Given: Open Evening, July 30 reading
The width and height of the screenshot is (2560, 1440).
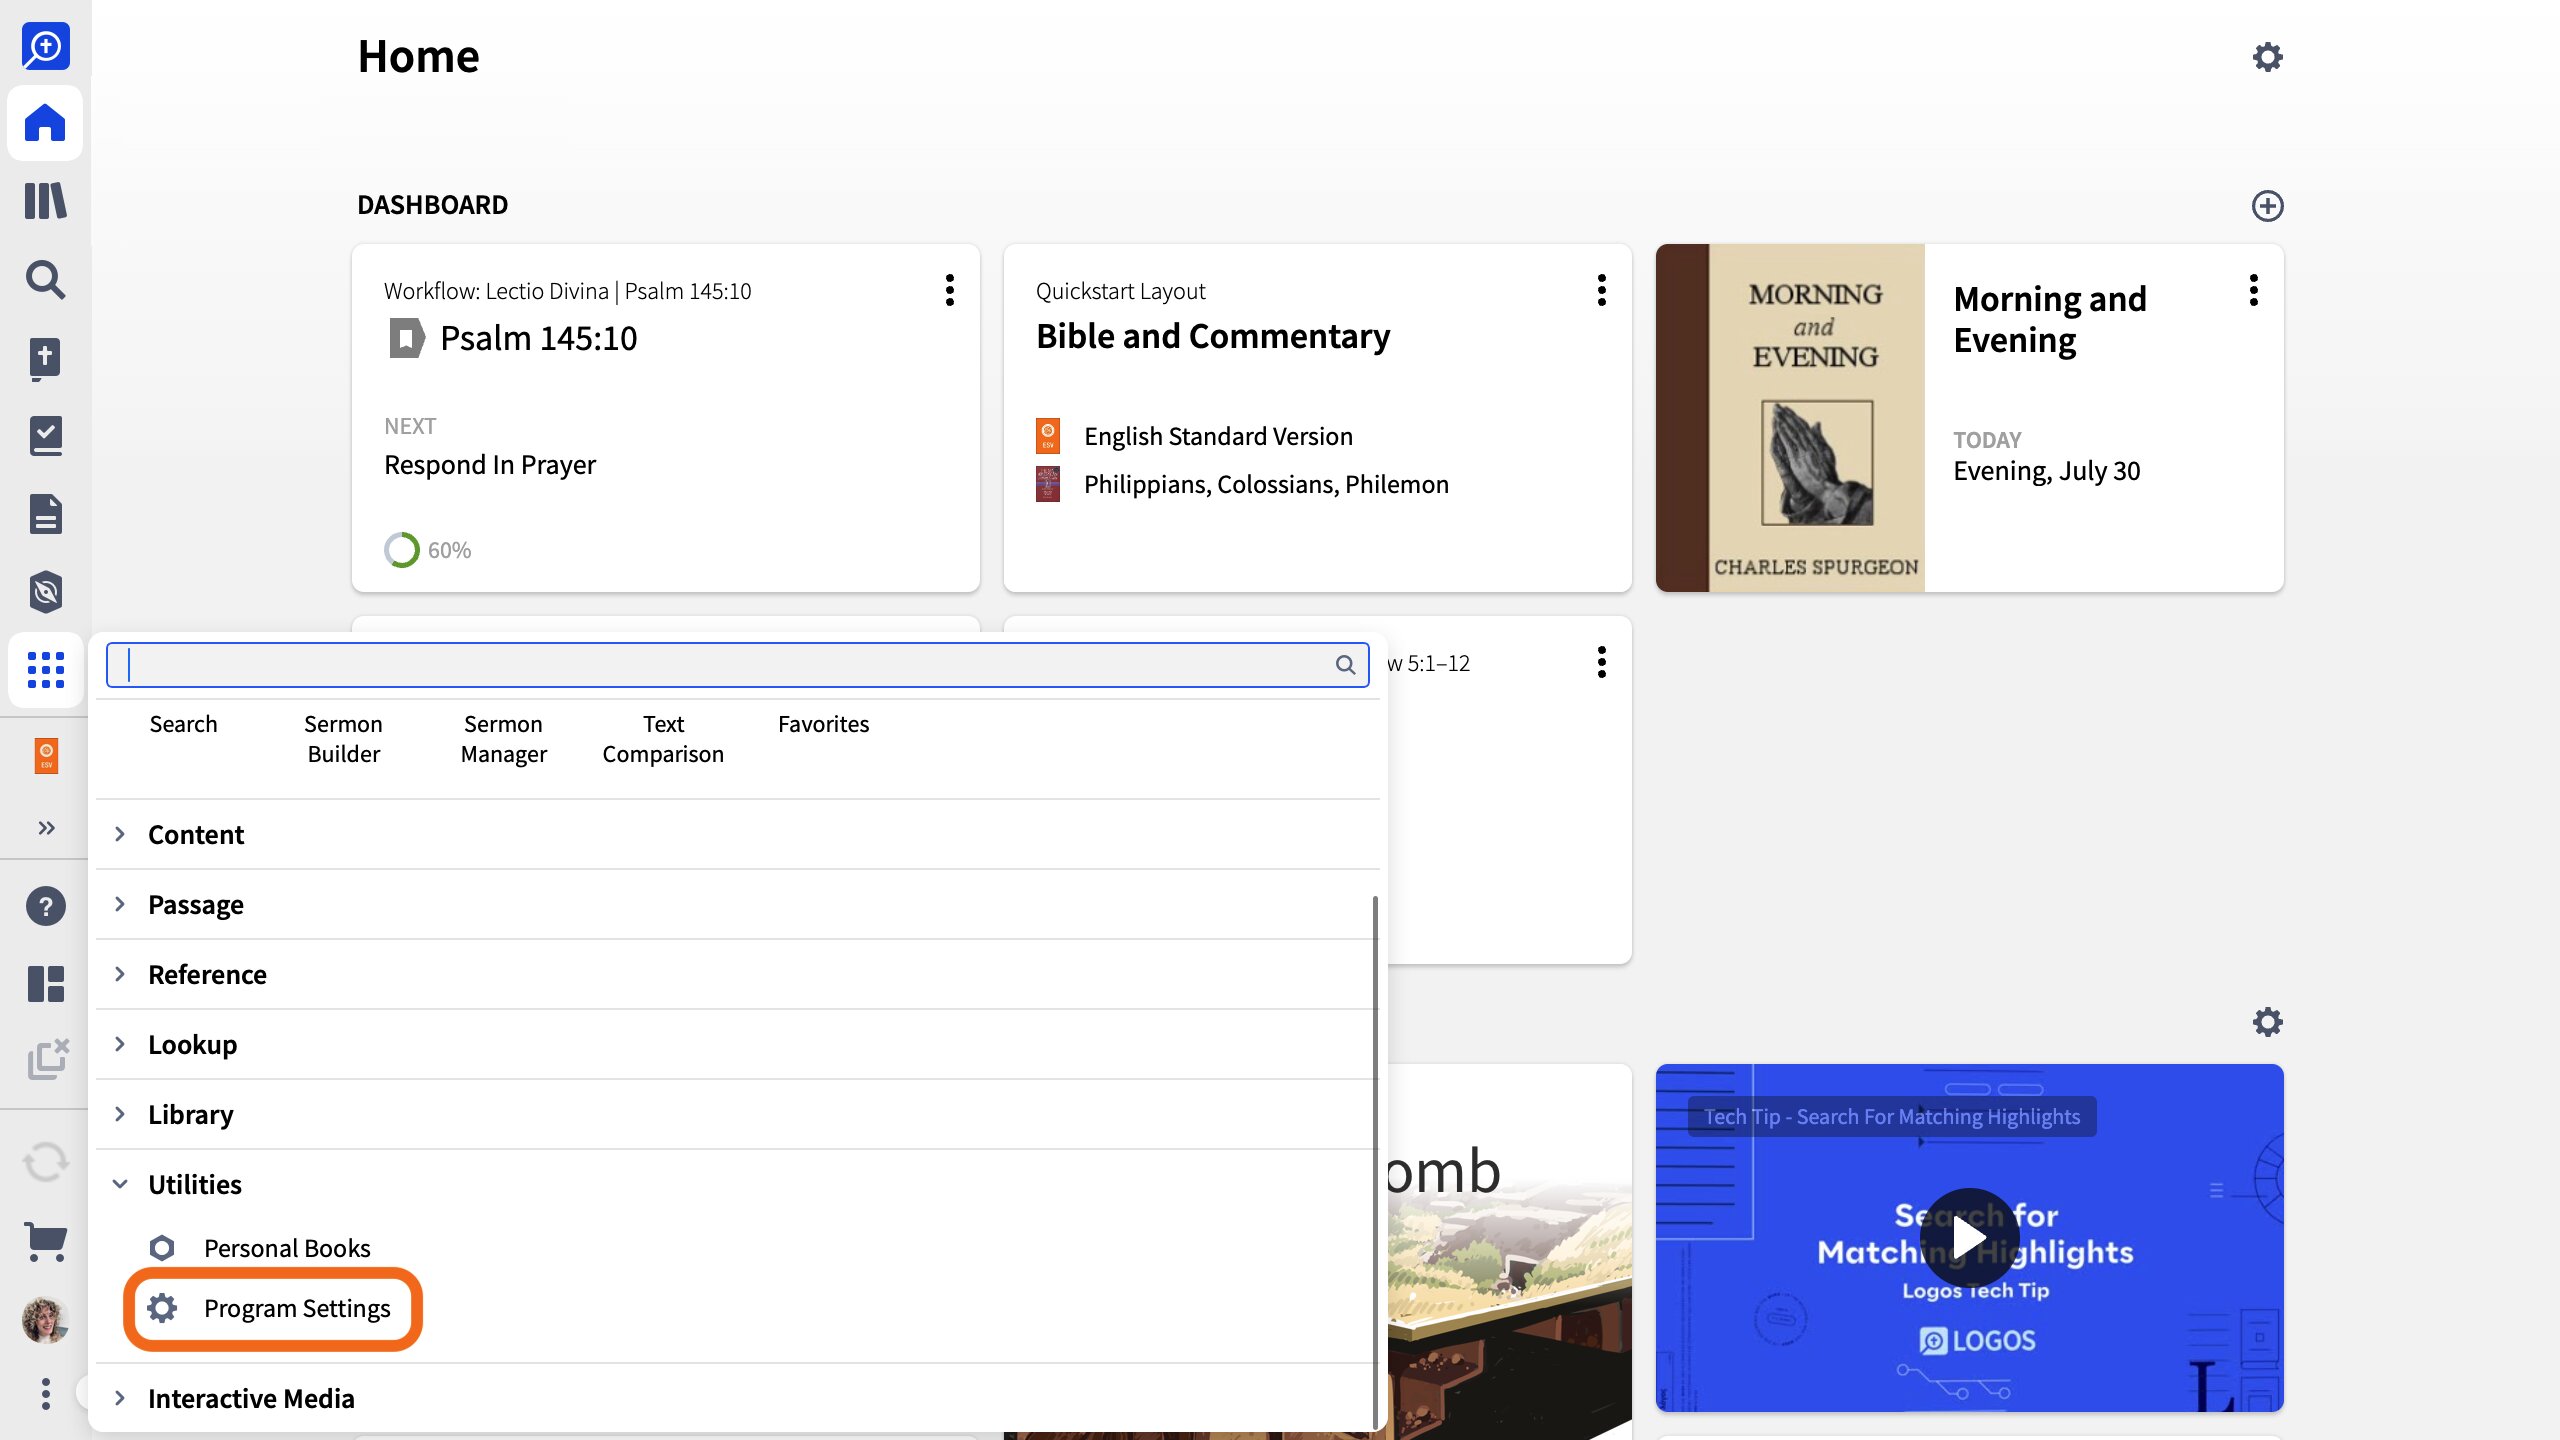Looking at the screenshot, I should point(2047,471).
